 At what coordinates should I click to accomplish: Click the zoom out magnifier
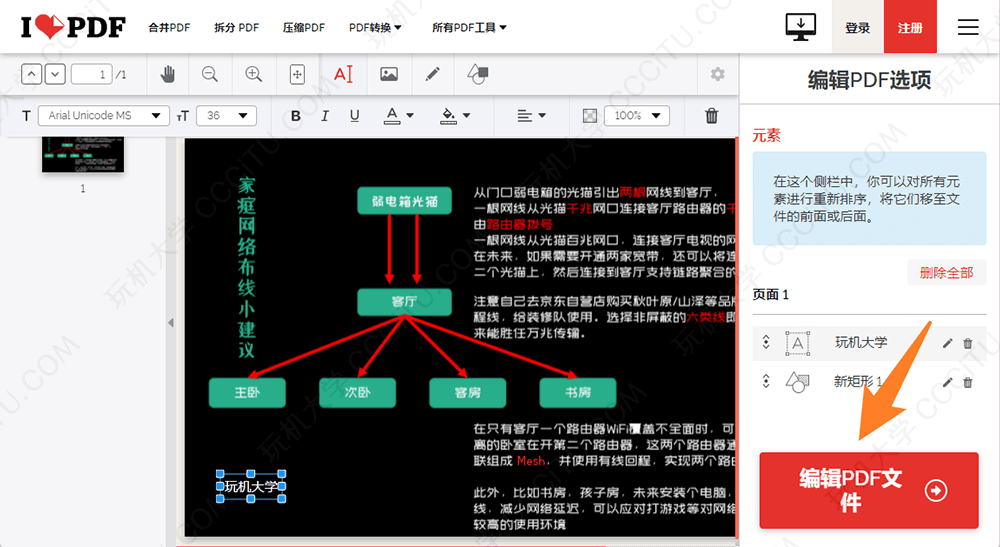[210, 74]
